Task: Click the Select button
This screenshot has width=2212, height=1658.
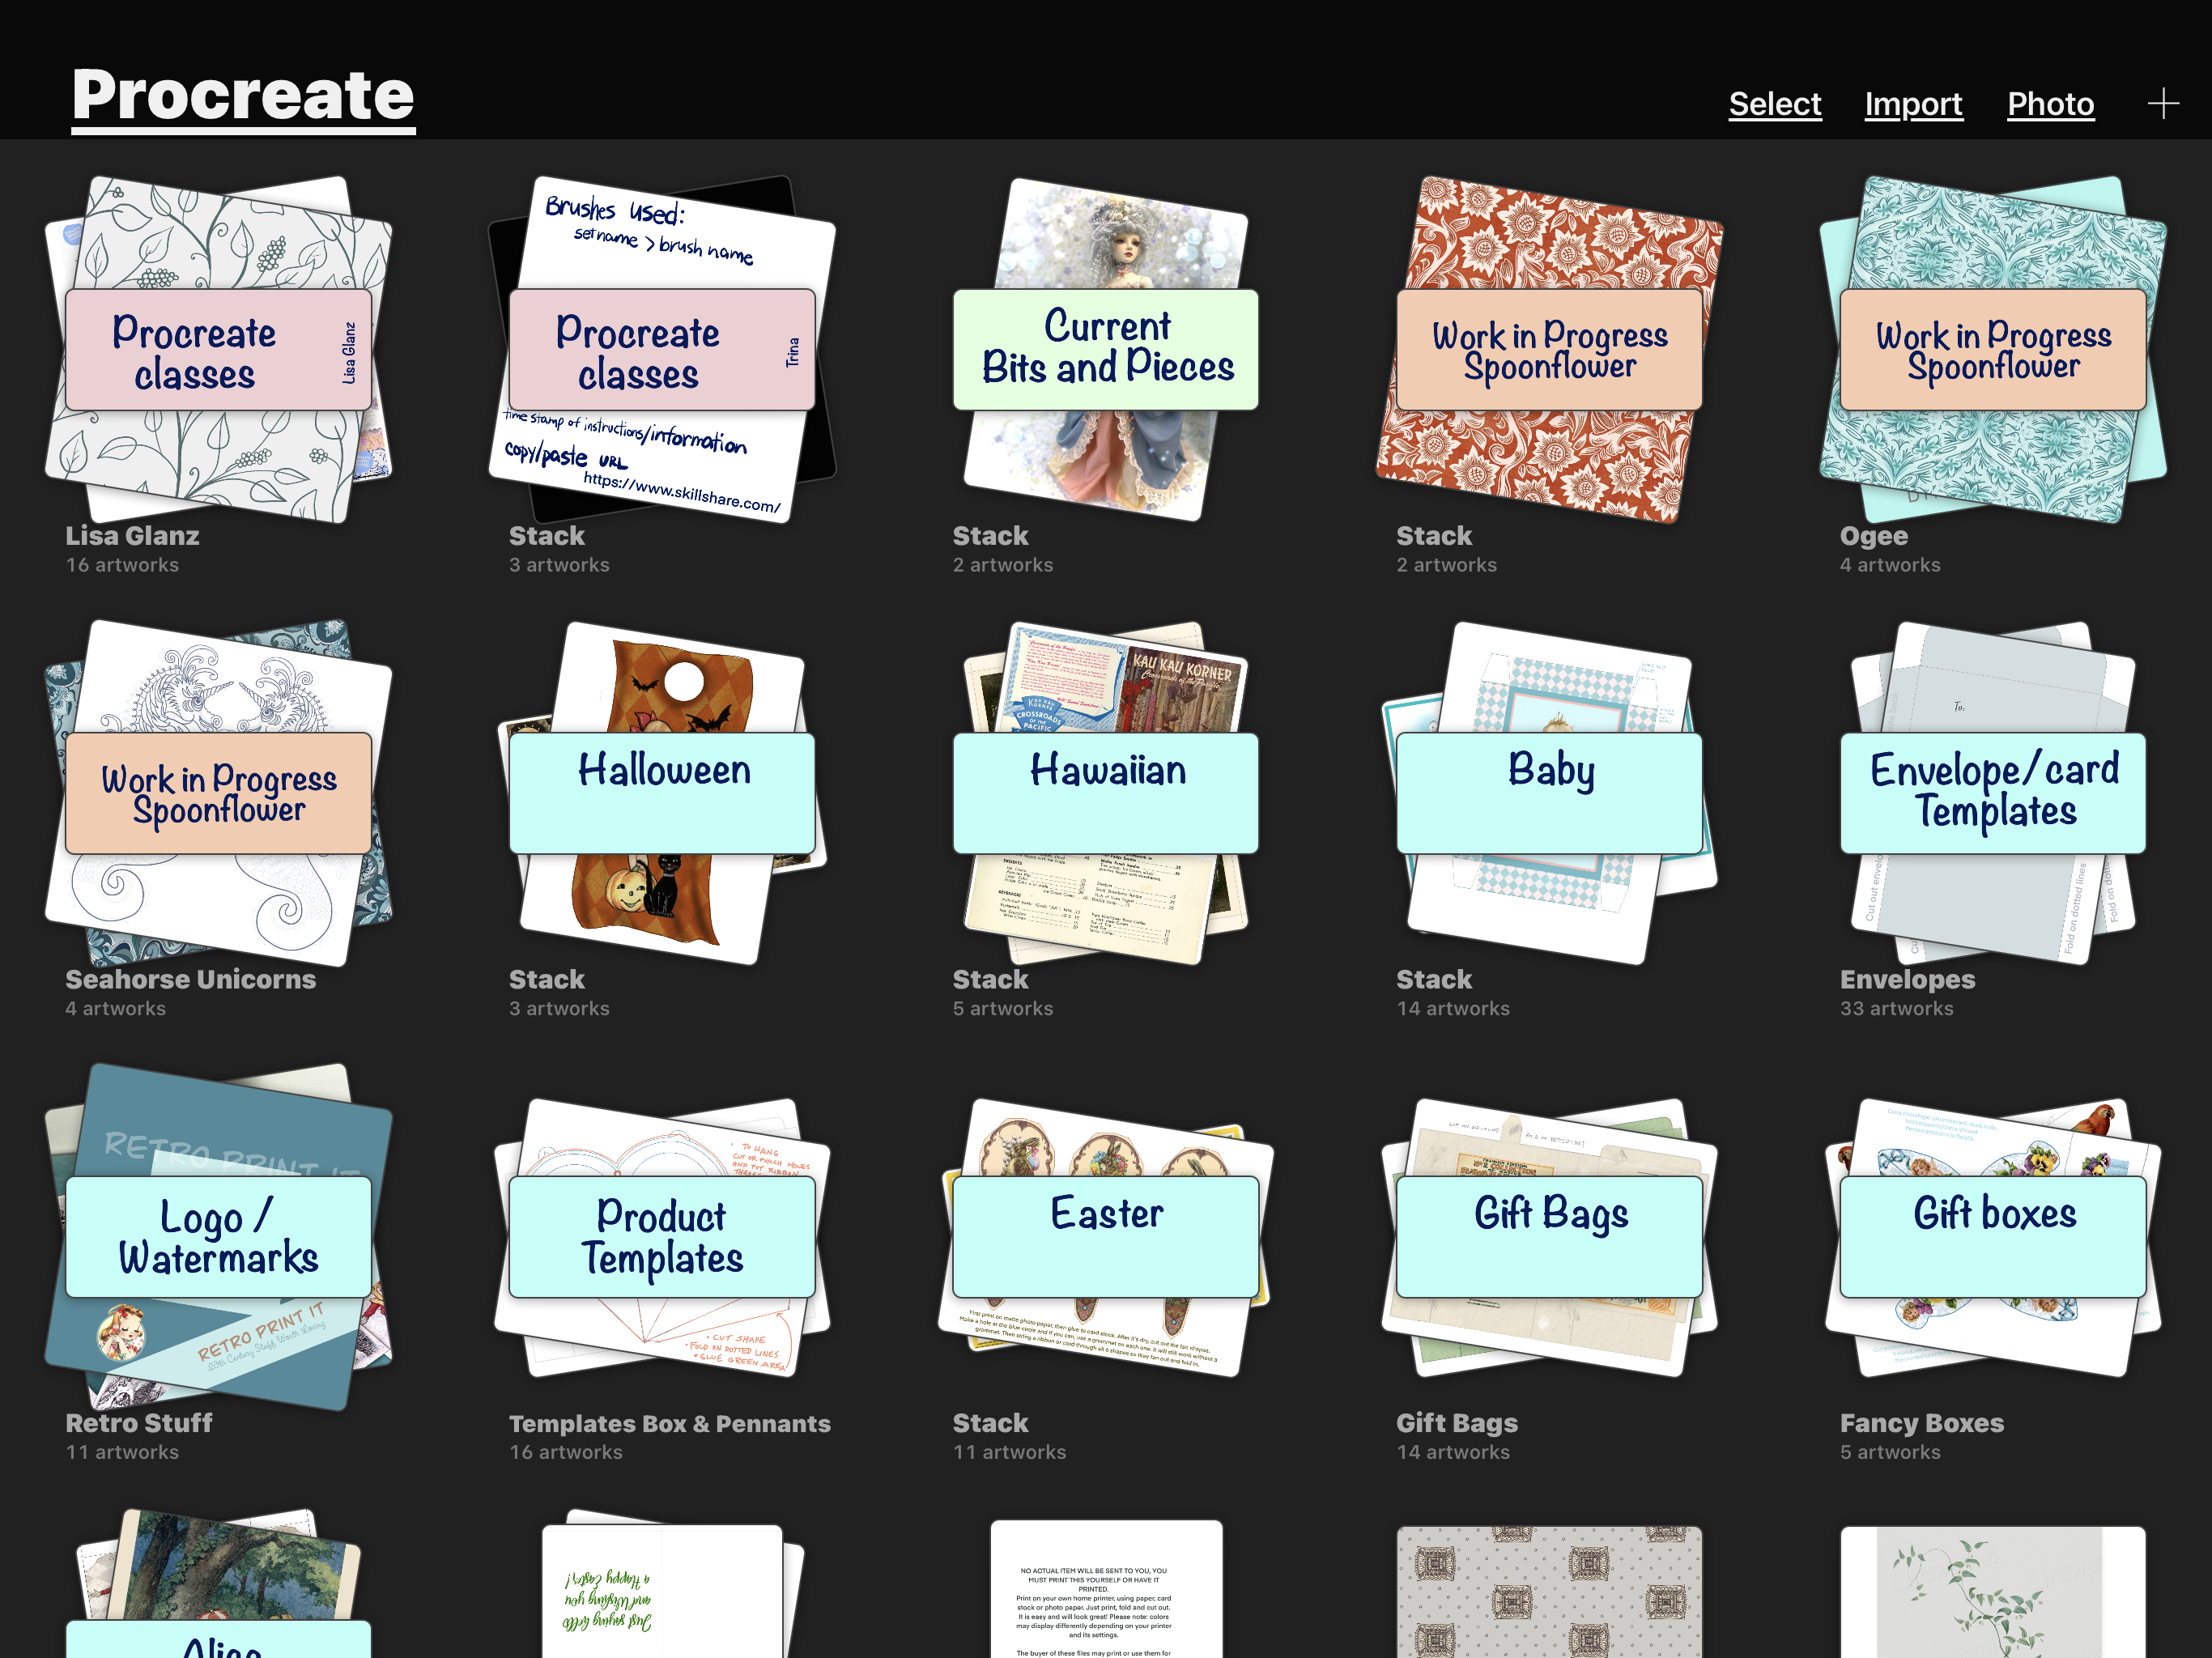Action: [x=1774, y=104]
